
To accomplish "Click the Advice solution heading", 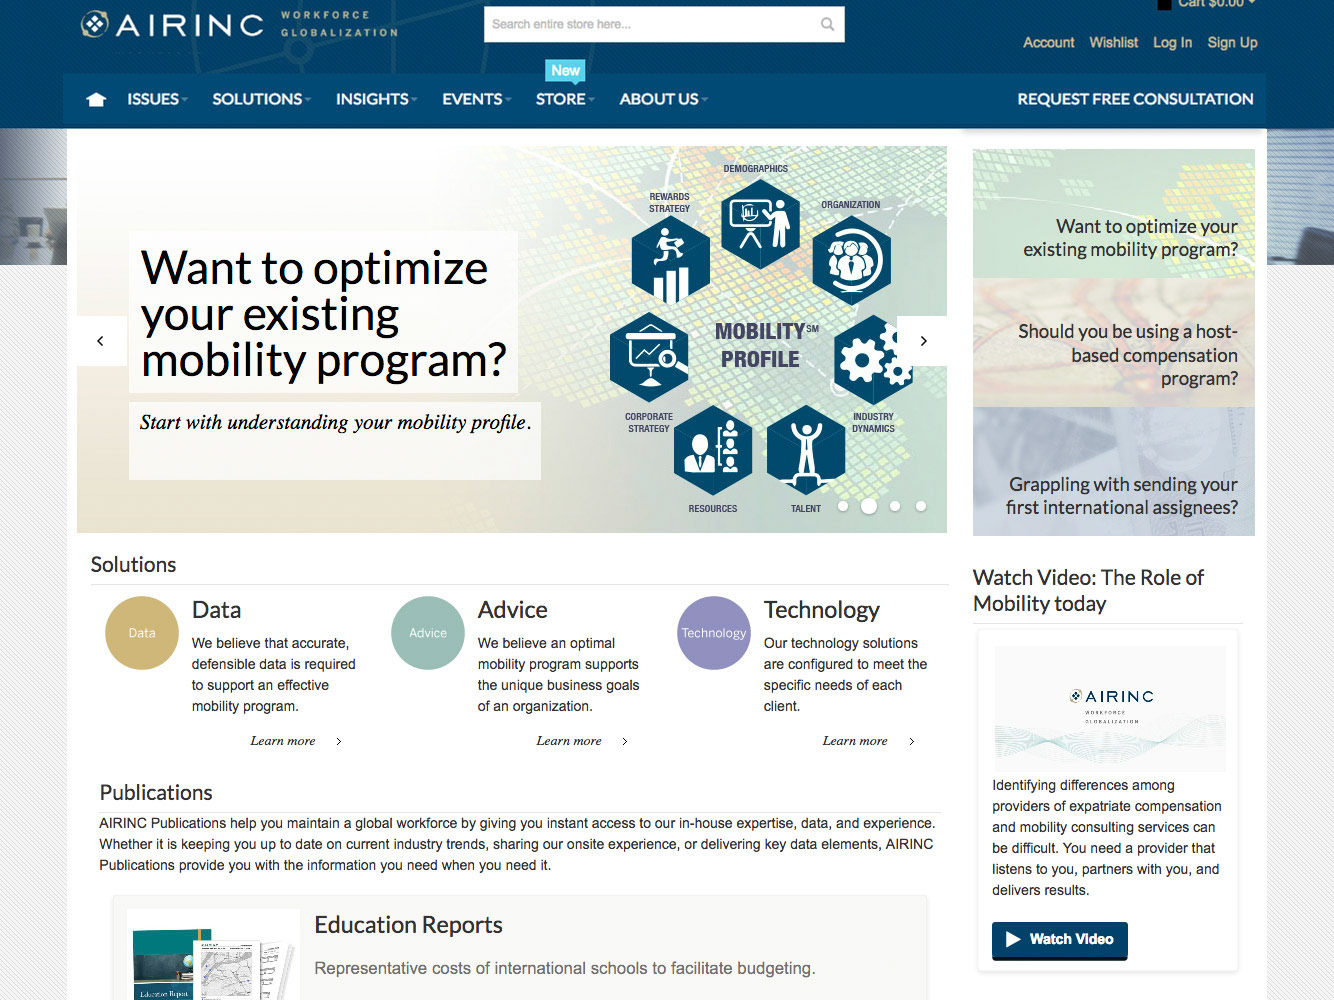I will point(512,610).
